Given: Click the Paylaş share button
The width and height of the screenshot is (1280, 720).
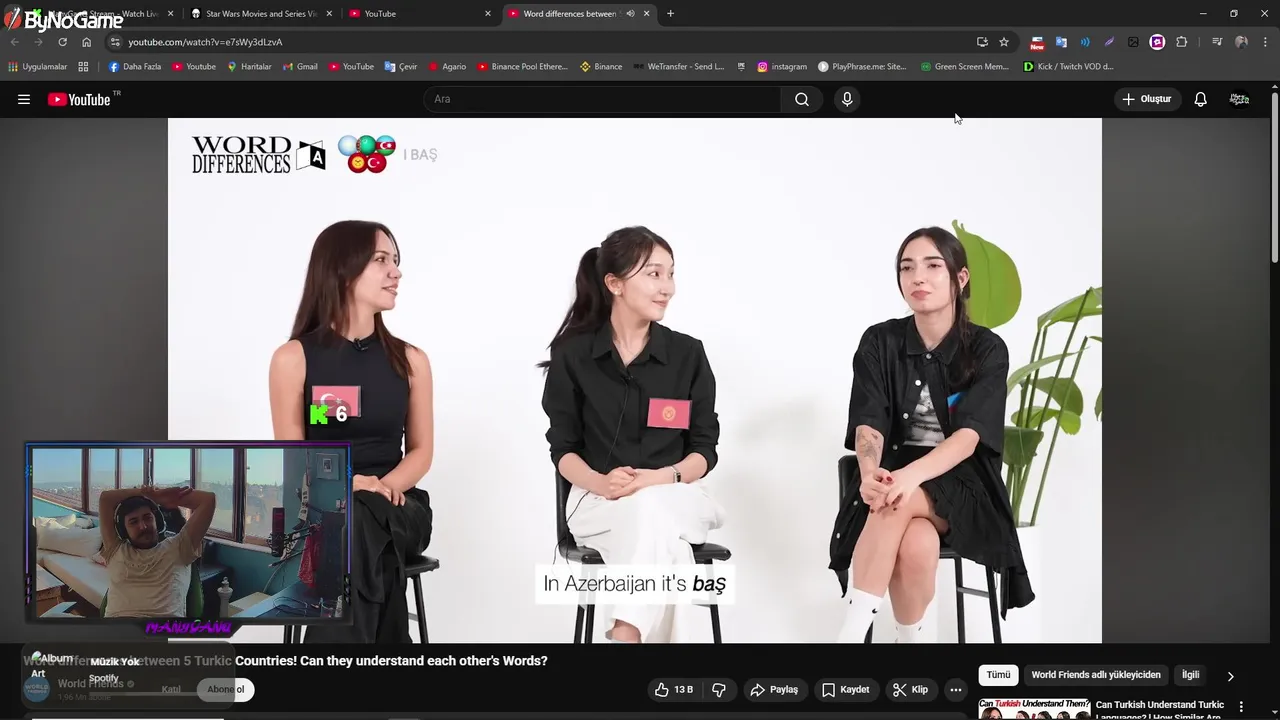Looking at the screenshot, I should (774, 690).
